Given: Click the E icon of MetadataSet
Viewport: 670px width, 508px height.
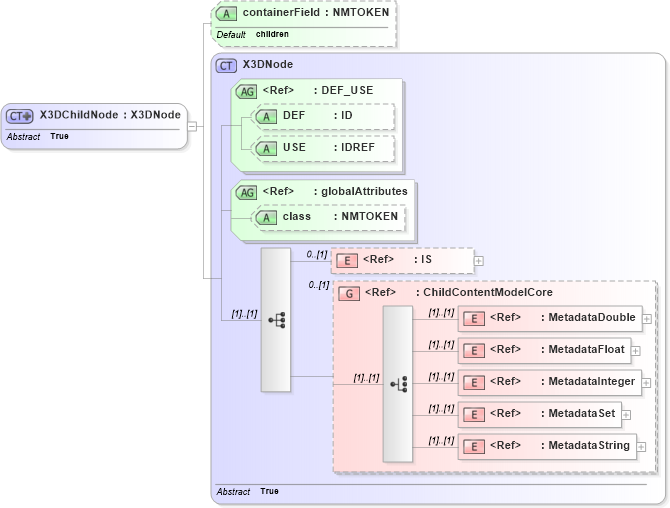Looking at the screenshot, I should click(x=474, y=414).
